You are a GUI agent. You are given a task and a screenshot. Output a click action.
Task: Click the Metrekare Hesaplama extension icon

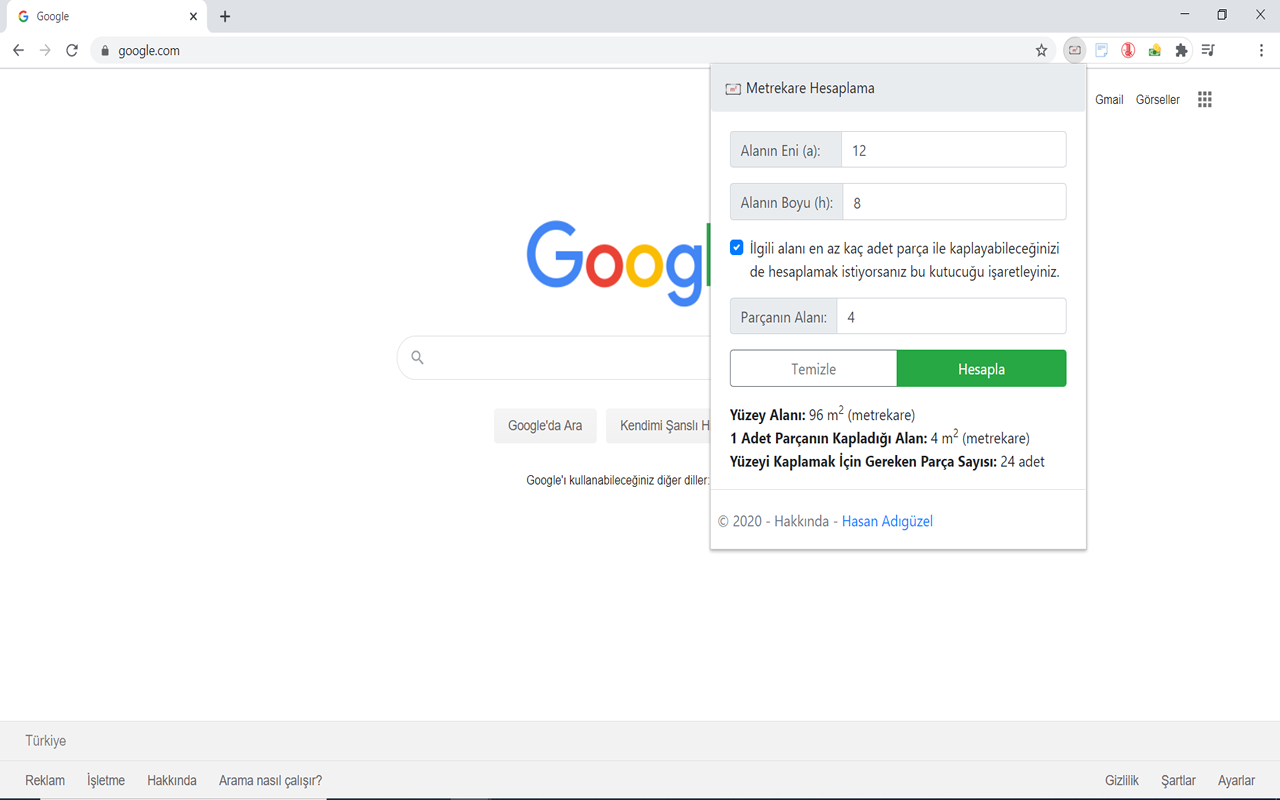pos(1075,50)
